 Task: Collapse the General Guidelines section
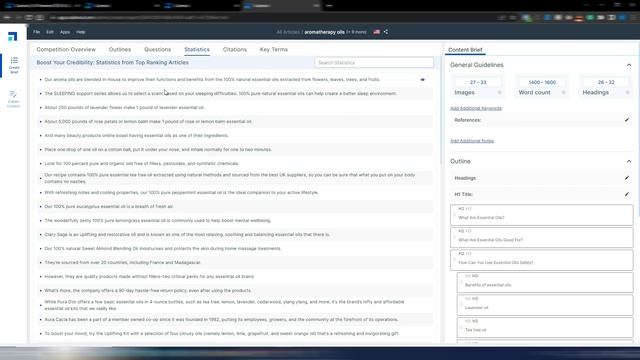coord(629,65)
